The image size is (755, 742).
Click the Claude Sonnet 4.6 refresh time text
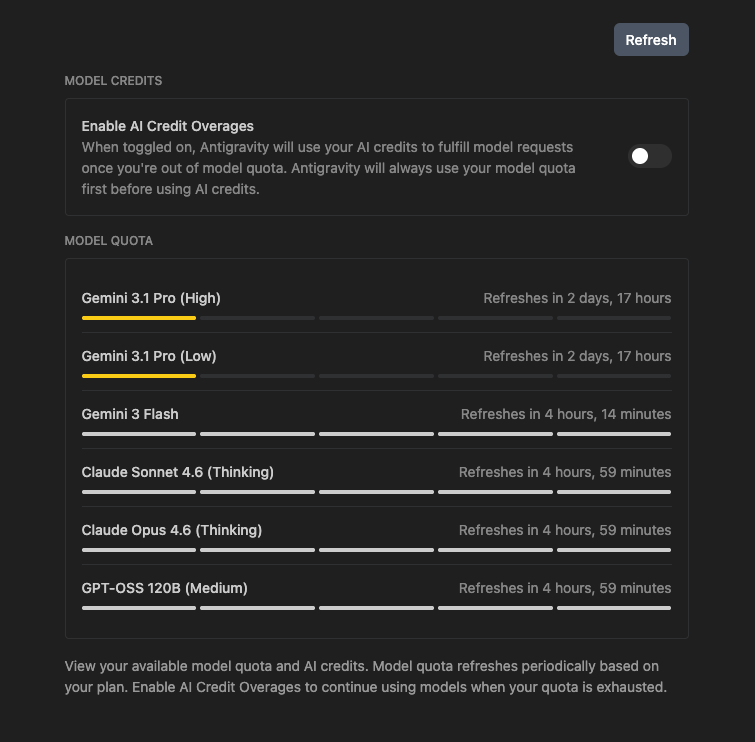pos(565,472)
